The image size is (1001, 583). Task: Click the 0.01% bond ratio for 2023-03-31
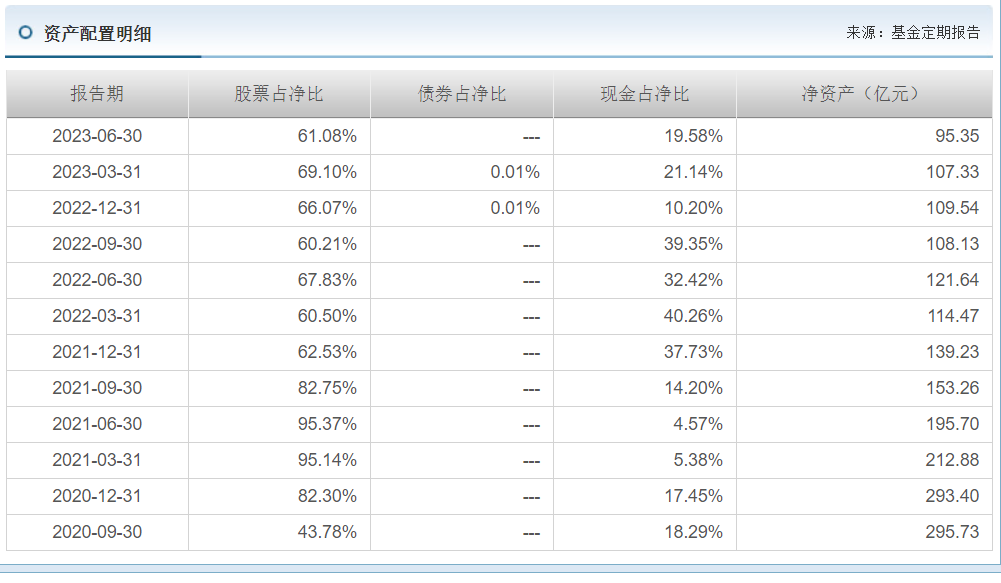[515, 172]
